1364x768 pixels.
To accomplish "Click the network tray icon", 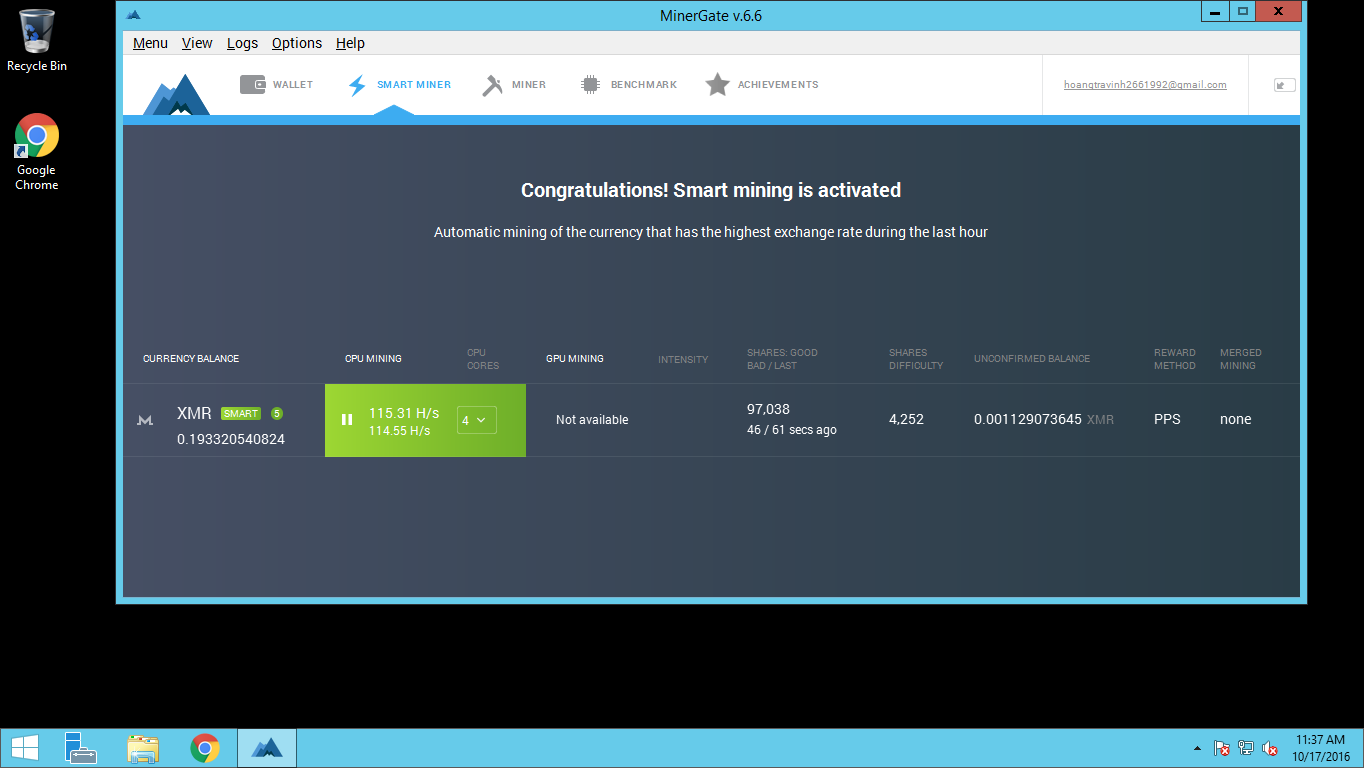I will (1246, 748).
